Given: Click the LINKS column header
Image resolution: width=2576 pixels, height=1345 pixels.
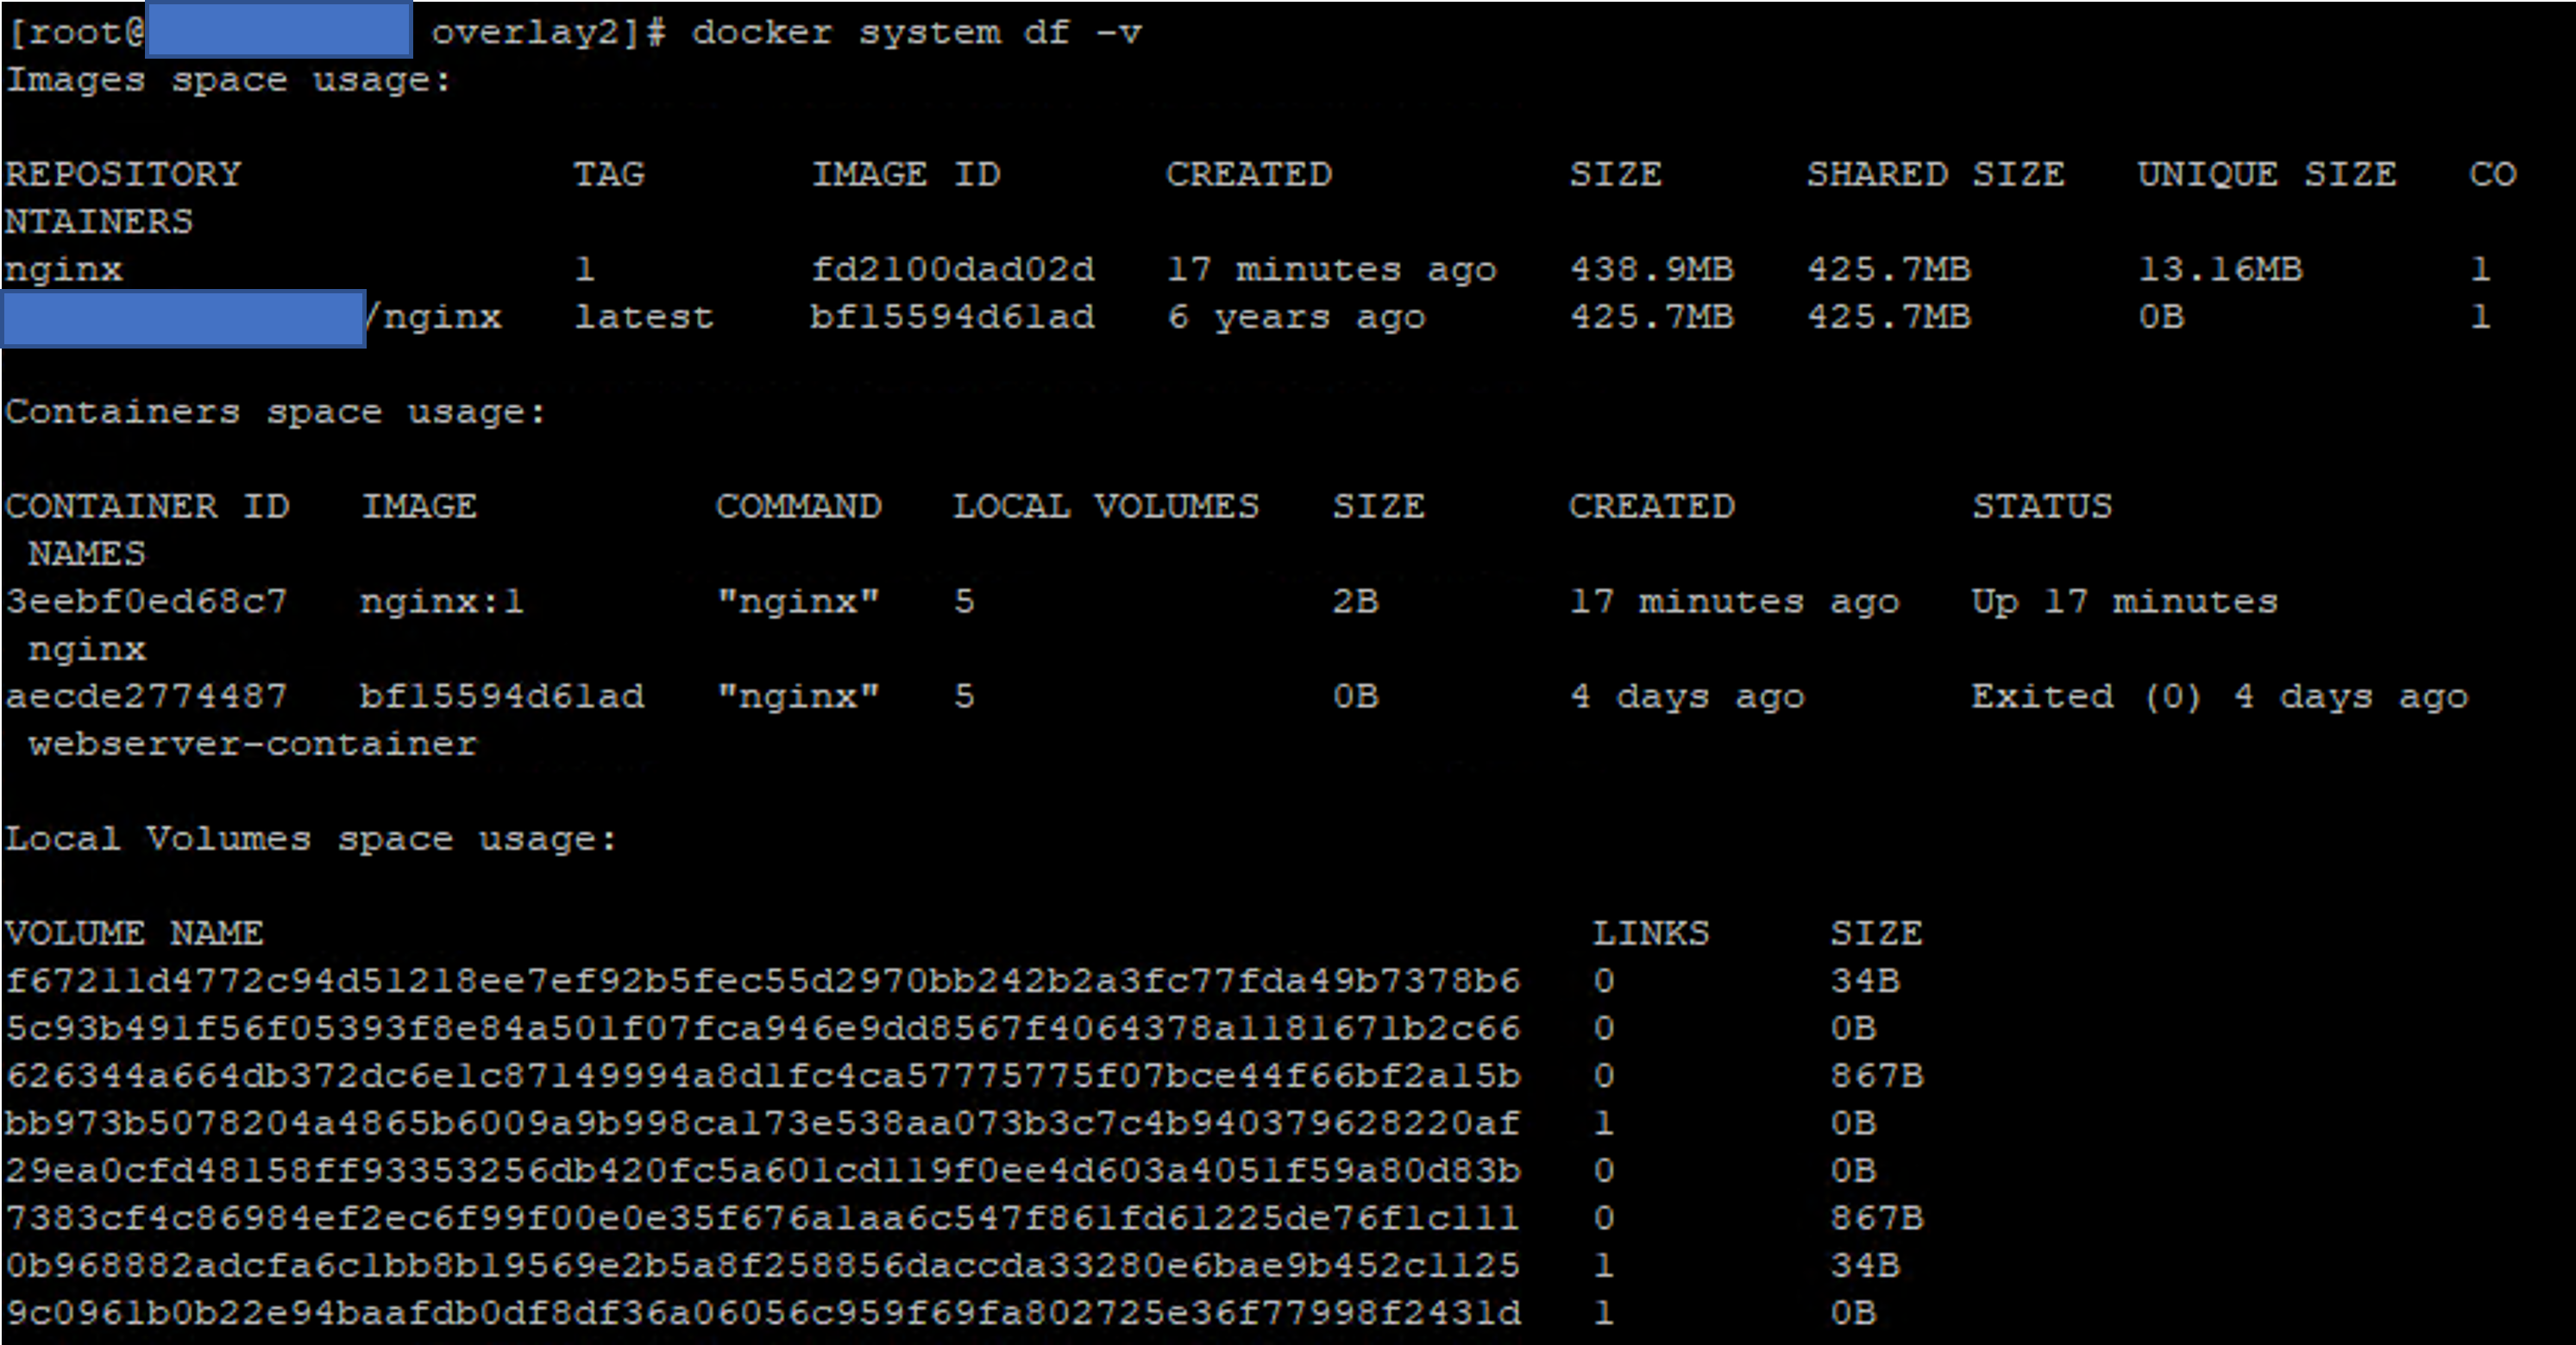Looking at the screenshot, I should pyautogui.click(x=1650, y=933).
